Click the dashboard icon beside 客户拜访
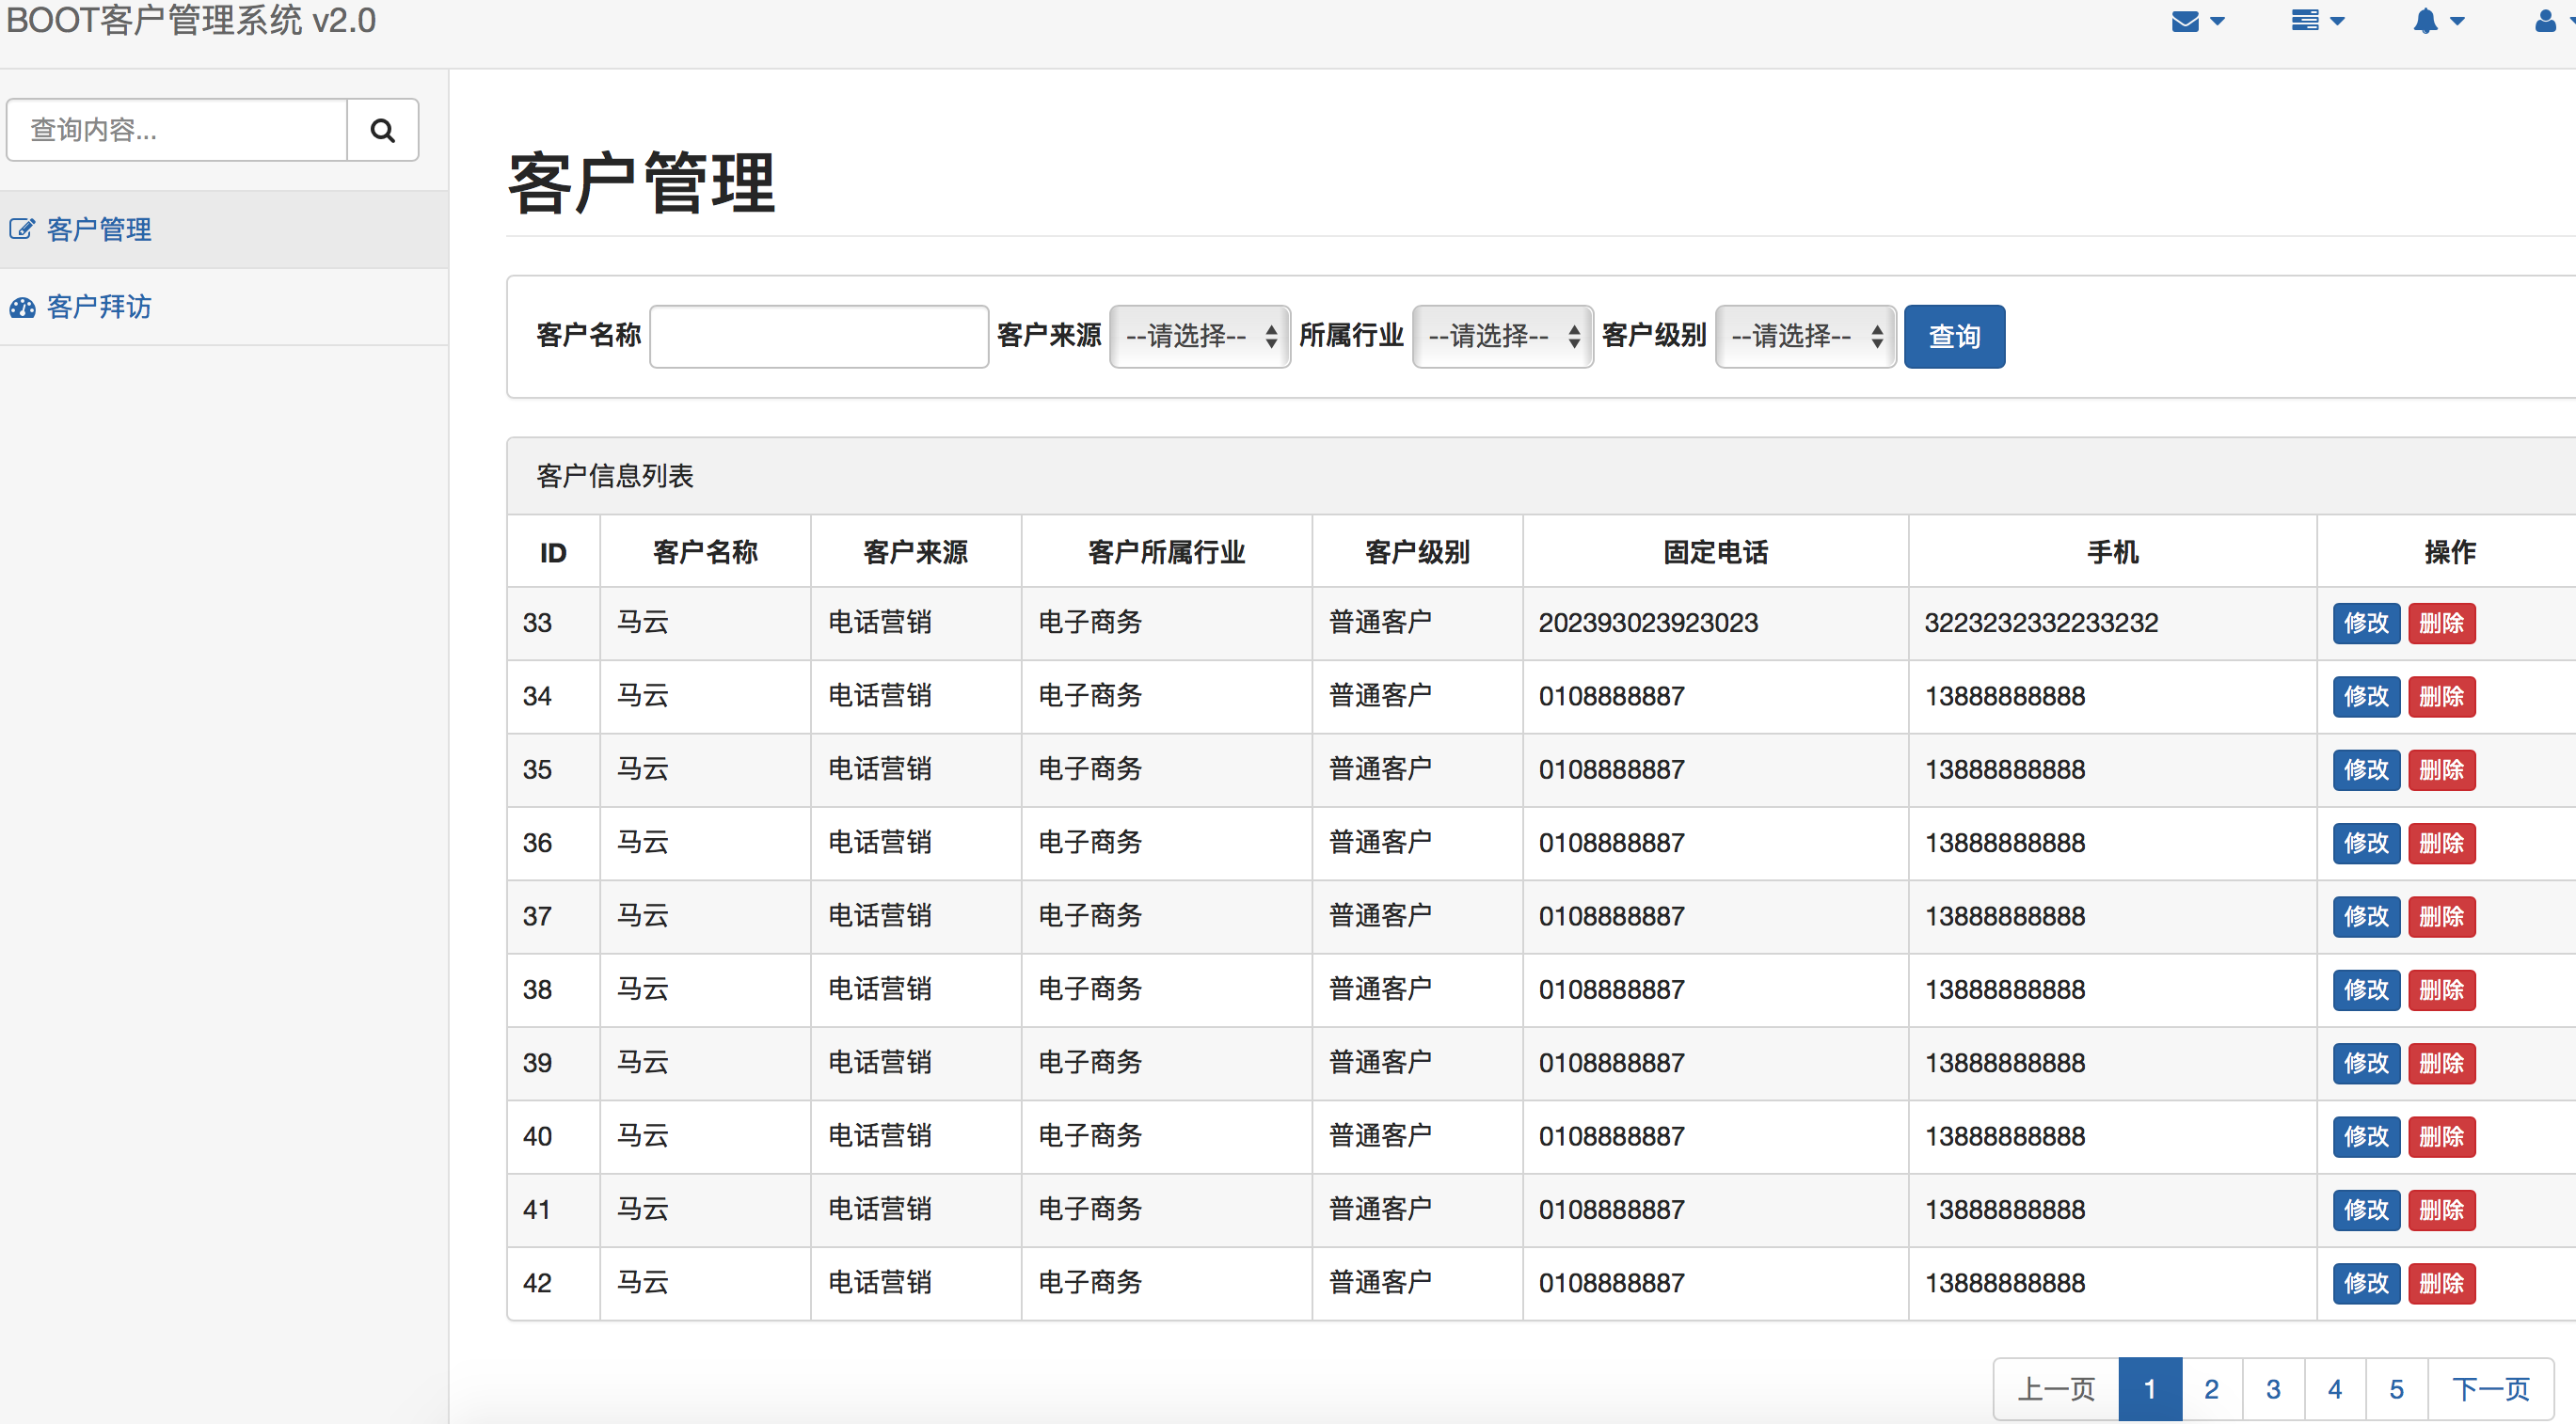Image resolution: width=2576 pixels, height=1424 pixels. click(22, 307)
